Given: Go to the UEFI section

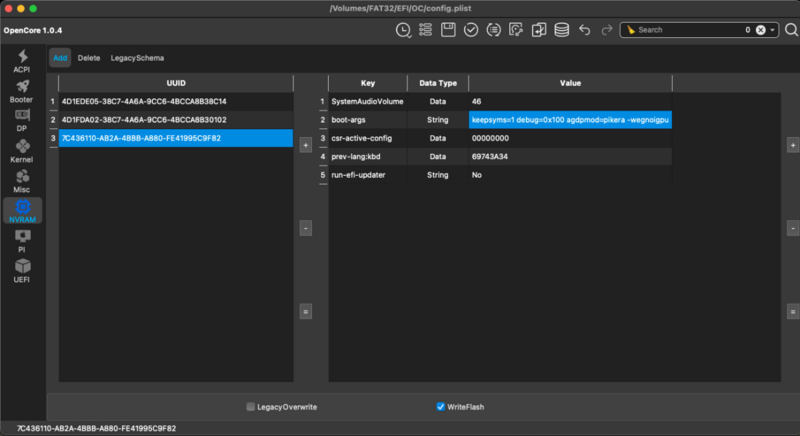Looking at the screenshot, I should (21, 270).
